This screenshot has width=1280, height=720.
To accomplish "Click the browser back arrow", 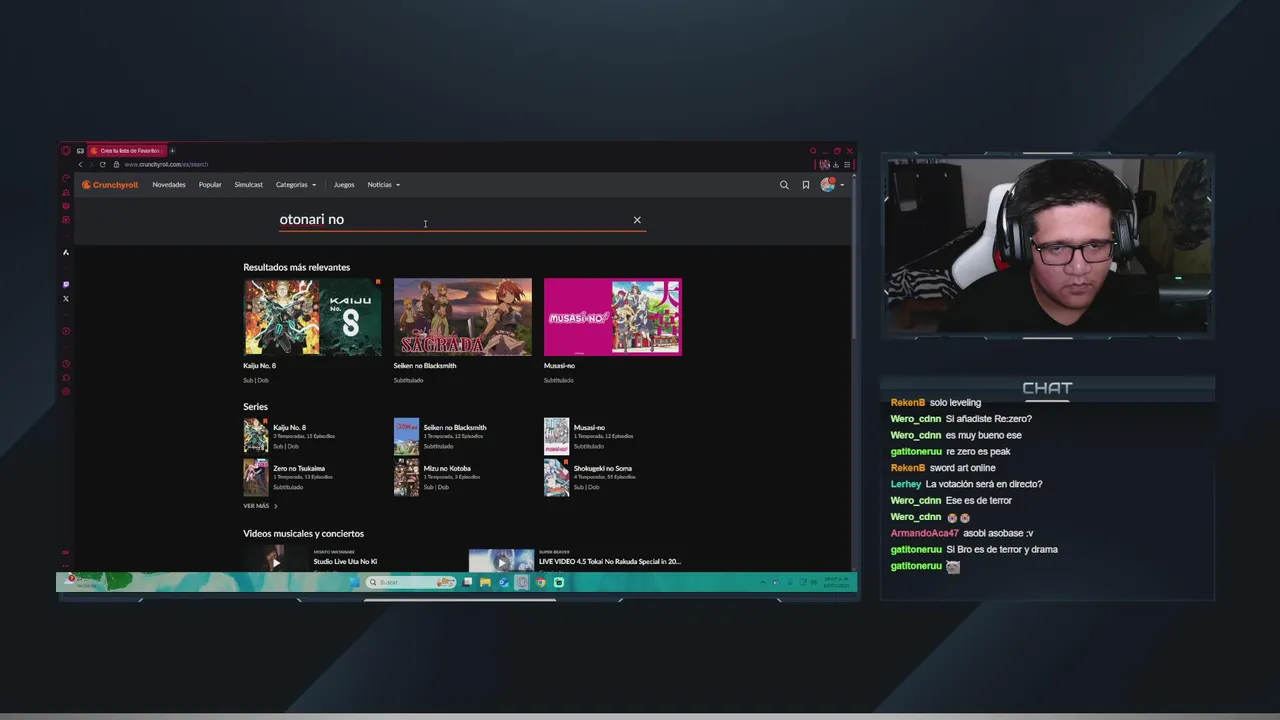I will pyautogui.click(x=81, y=164).
